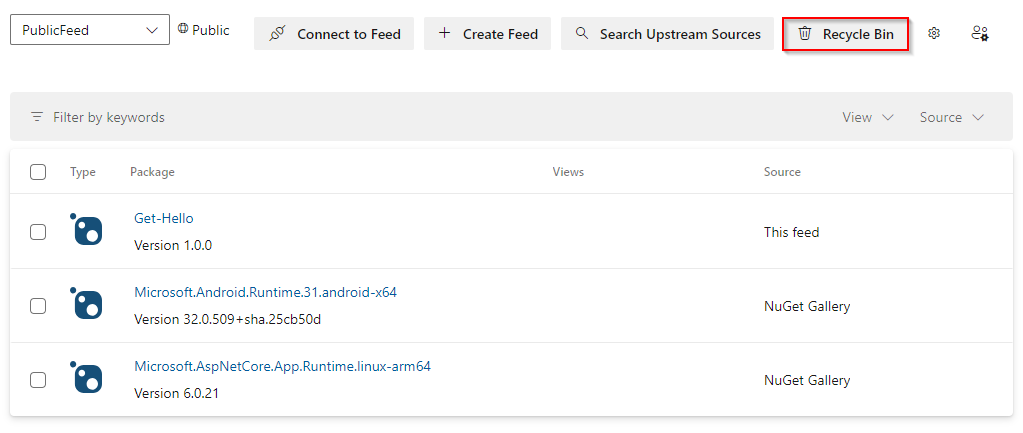Expand the Source filter dropdown
This screenshot has width=1023, height=433.
click(951, 117)
